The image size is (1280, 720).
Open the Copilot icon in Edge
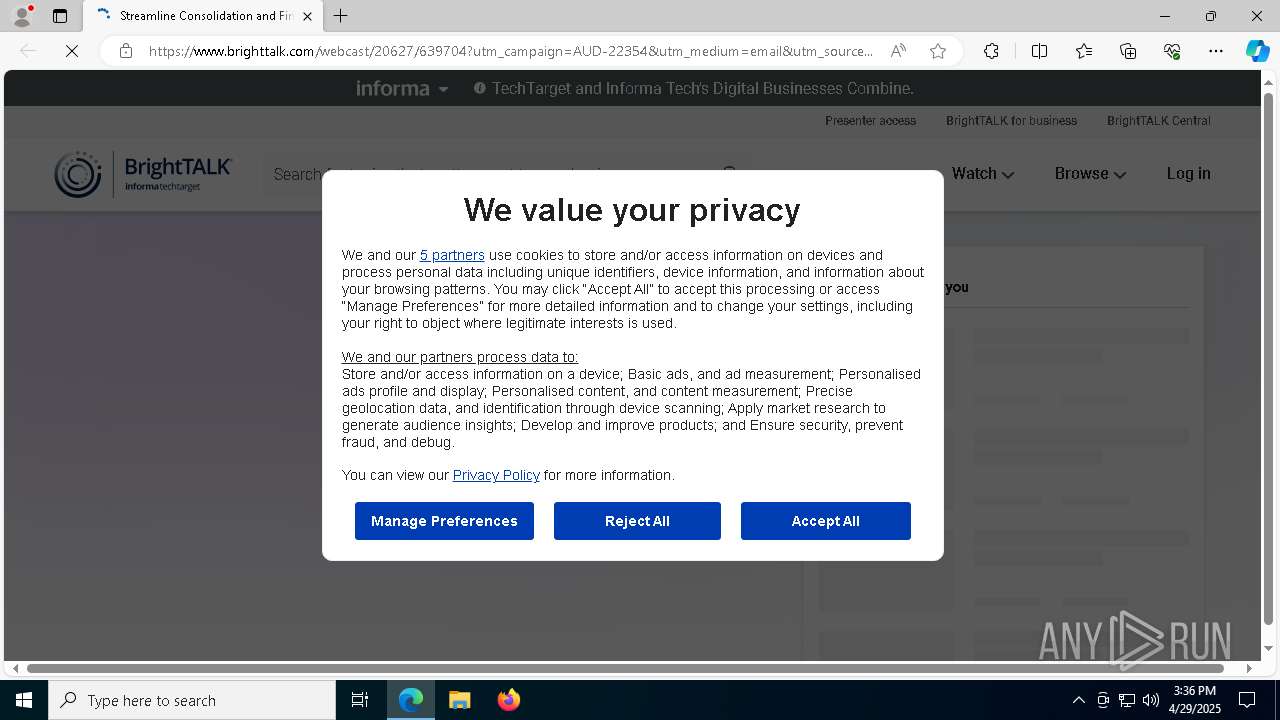click(1257, 51)
